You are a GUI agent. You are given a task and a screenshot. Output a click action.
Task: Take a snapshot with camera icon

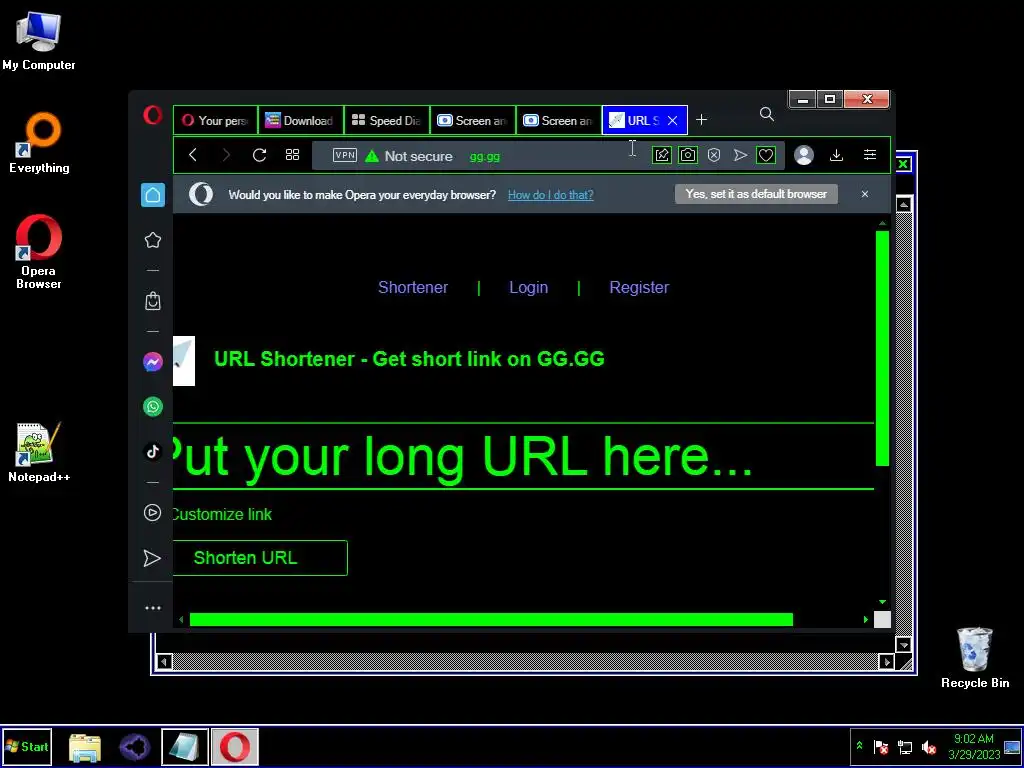coord(688,155)
